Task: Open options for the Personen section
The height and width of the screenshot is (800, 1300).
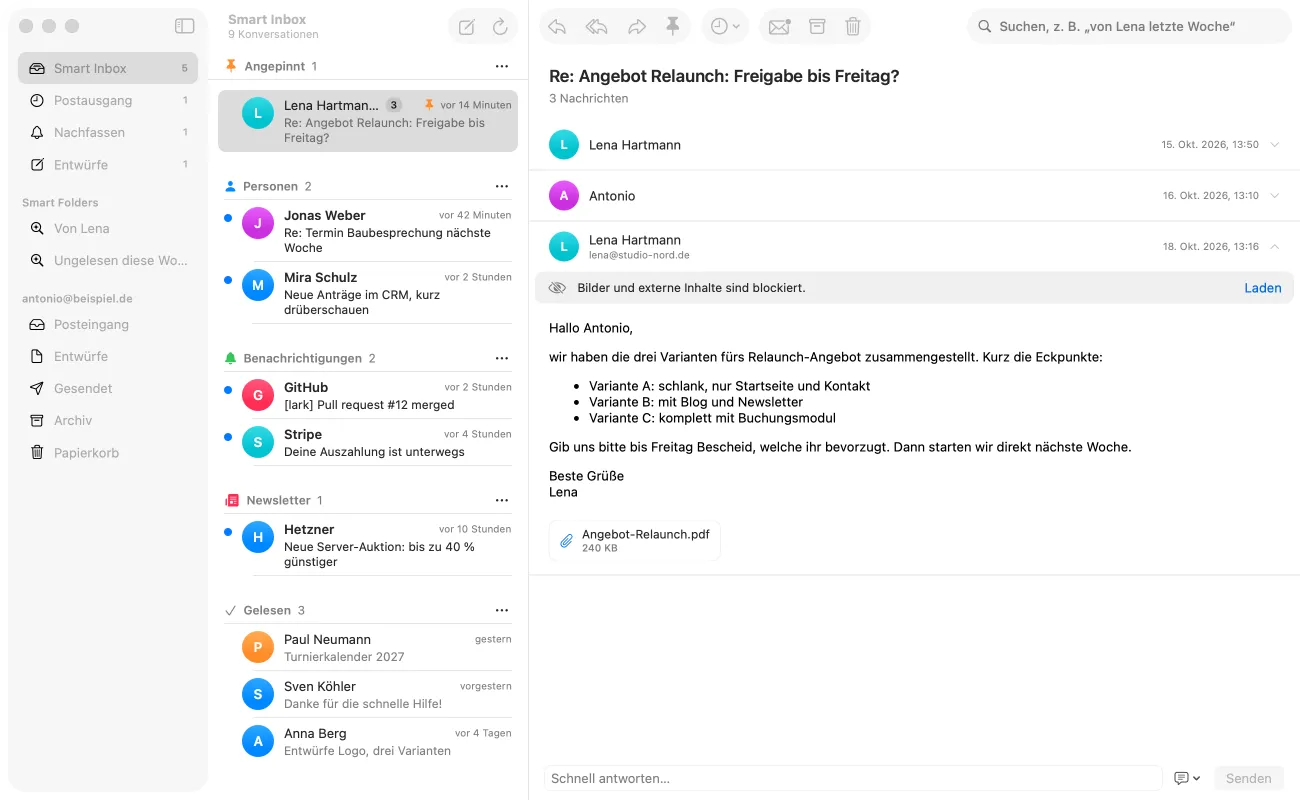Action: pyautogui.click(x=502, y=186)
